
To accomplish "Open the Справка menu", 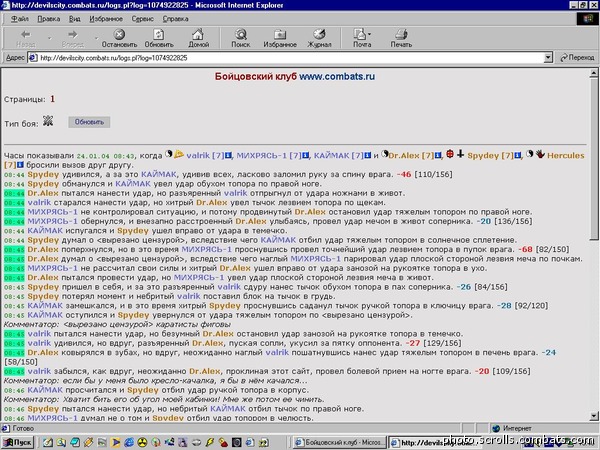I will click(175, 19).
